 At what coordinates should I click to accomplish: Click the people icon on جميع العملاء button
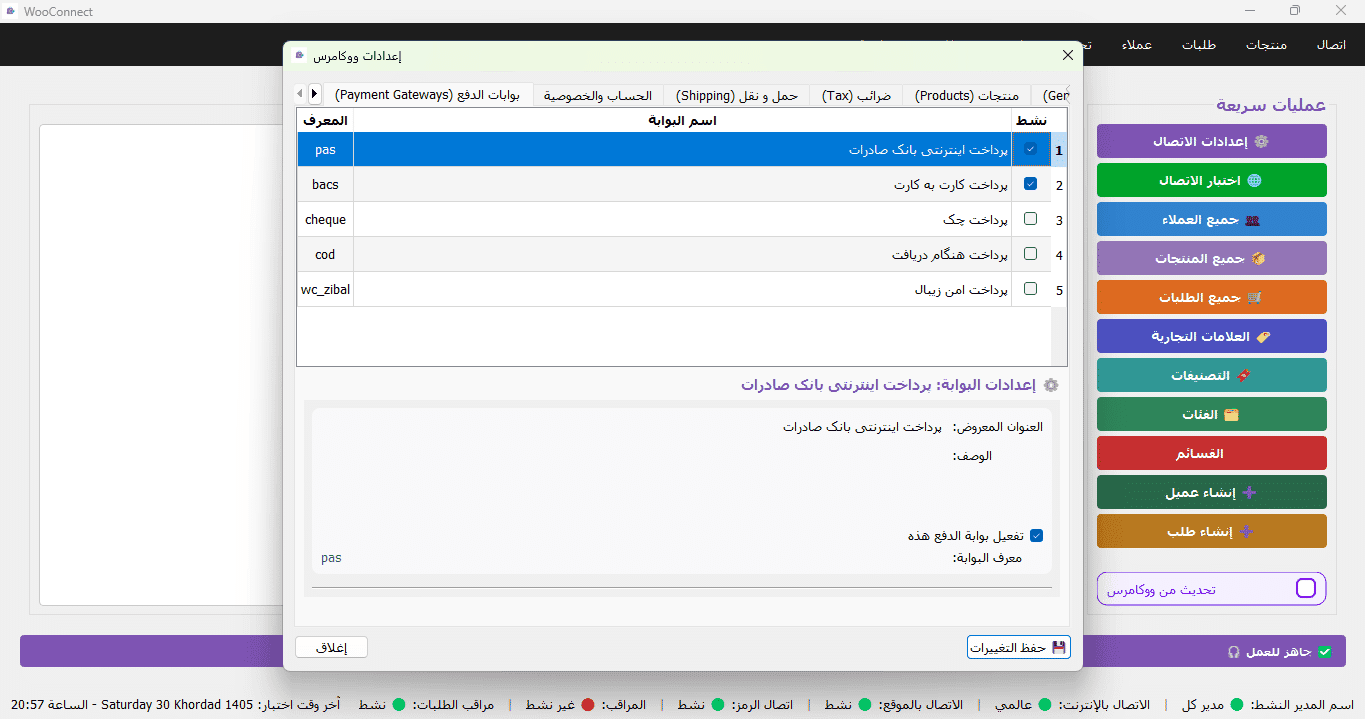[x=1253, y=220]
